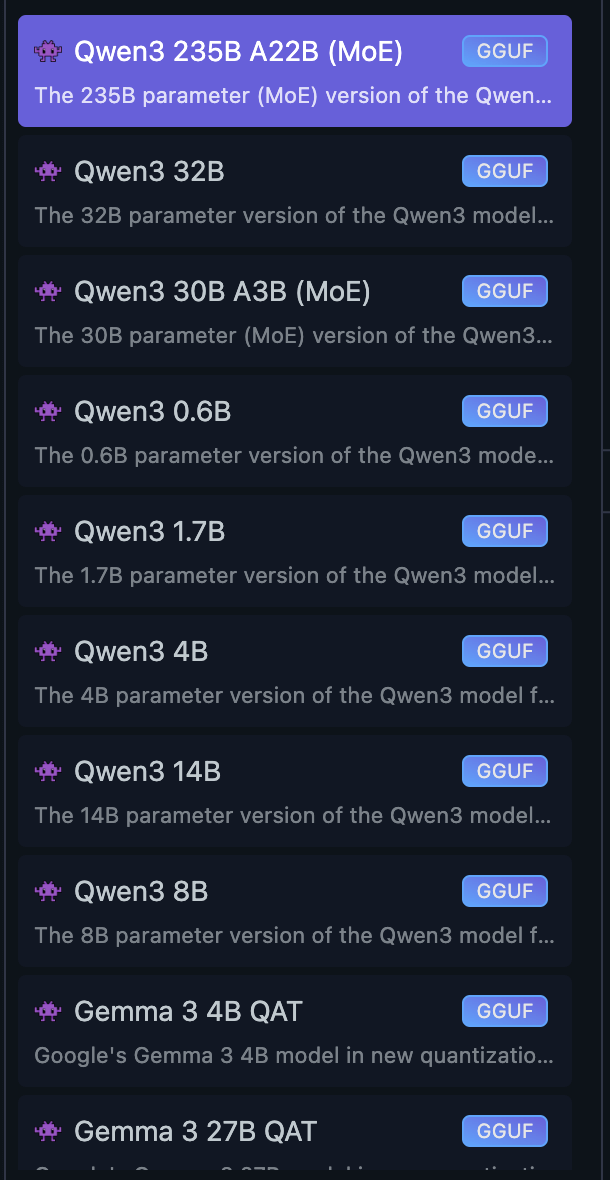Click the GGUF badge on Gemma 3 27B QAT

(x=504, y=1131)
